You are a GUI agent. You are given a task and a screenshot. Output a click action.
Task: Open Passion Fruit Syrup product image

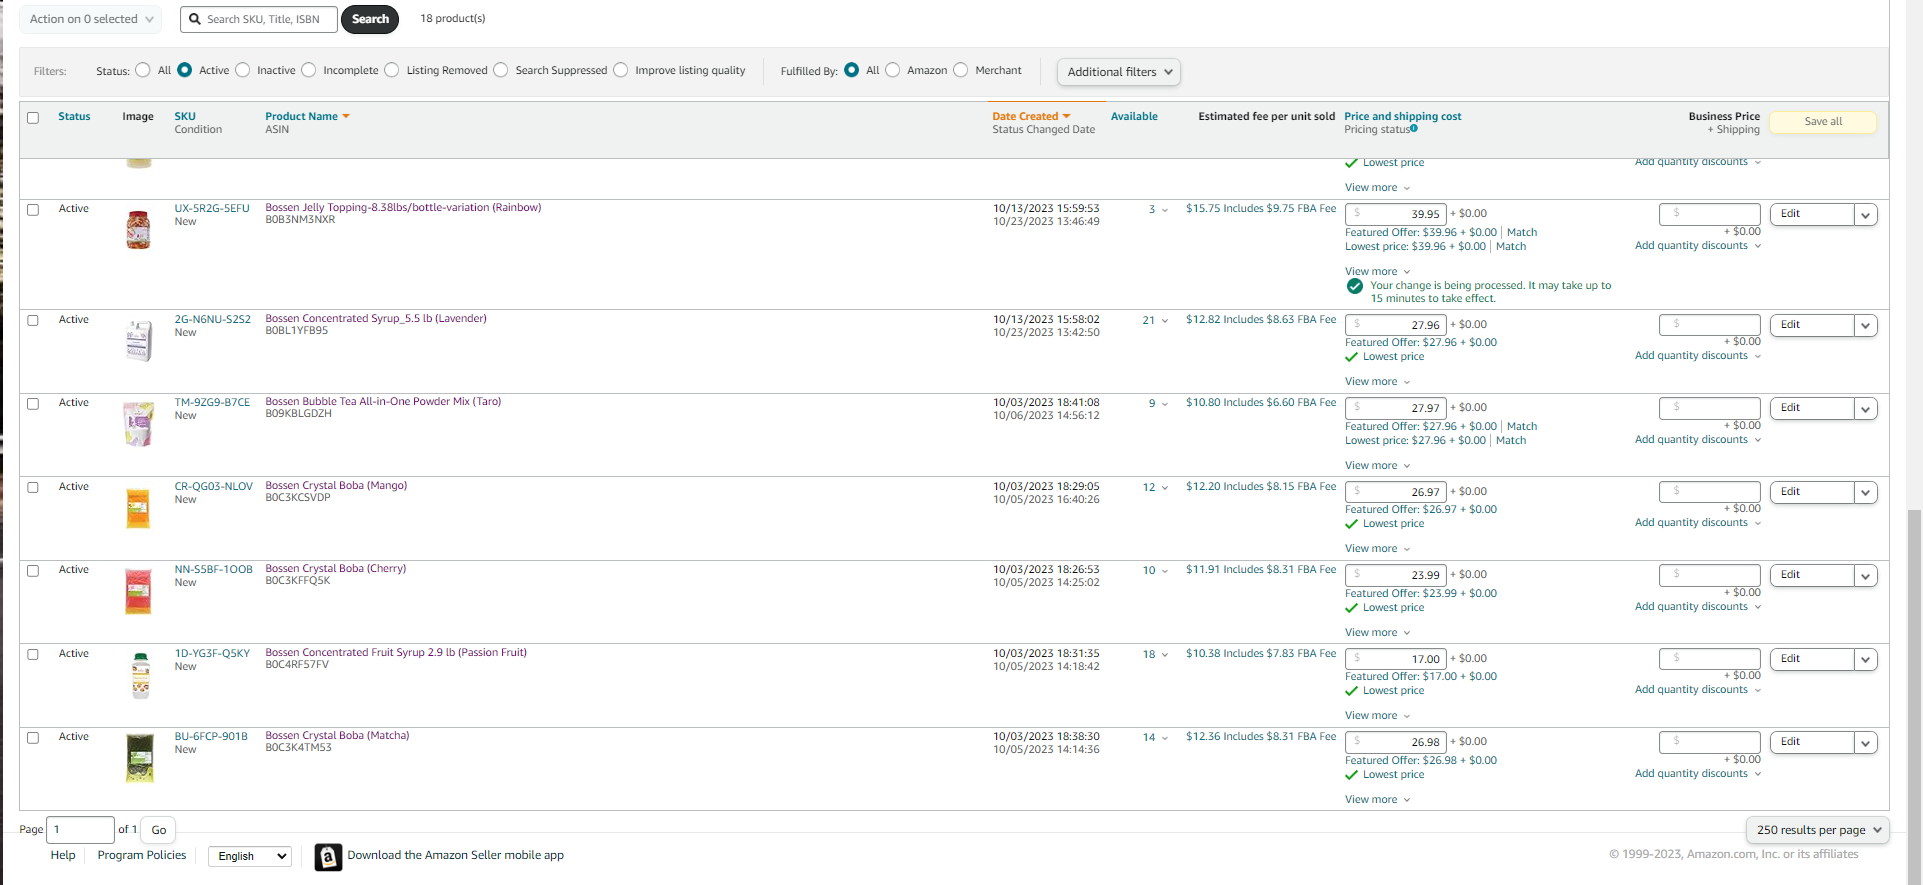pyautogui.click(x=141, y=675)
